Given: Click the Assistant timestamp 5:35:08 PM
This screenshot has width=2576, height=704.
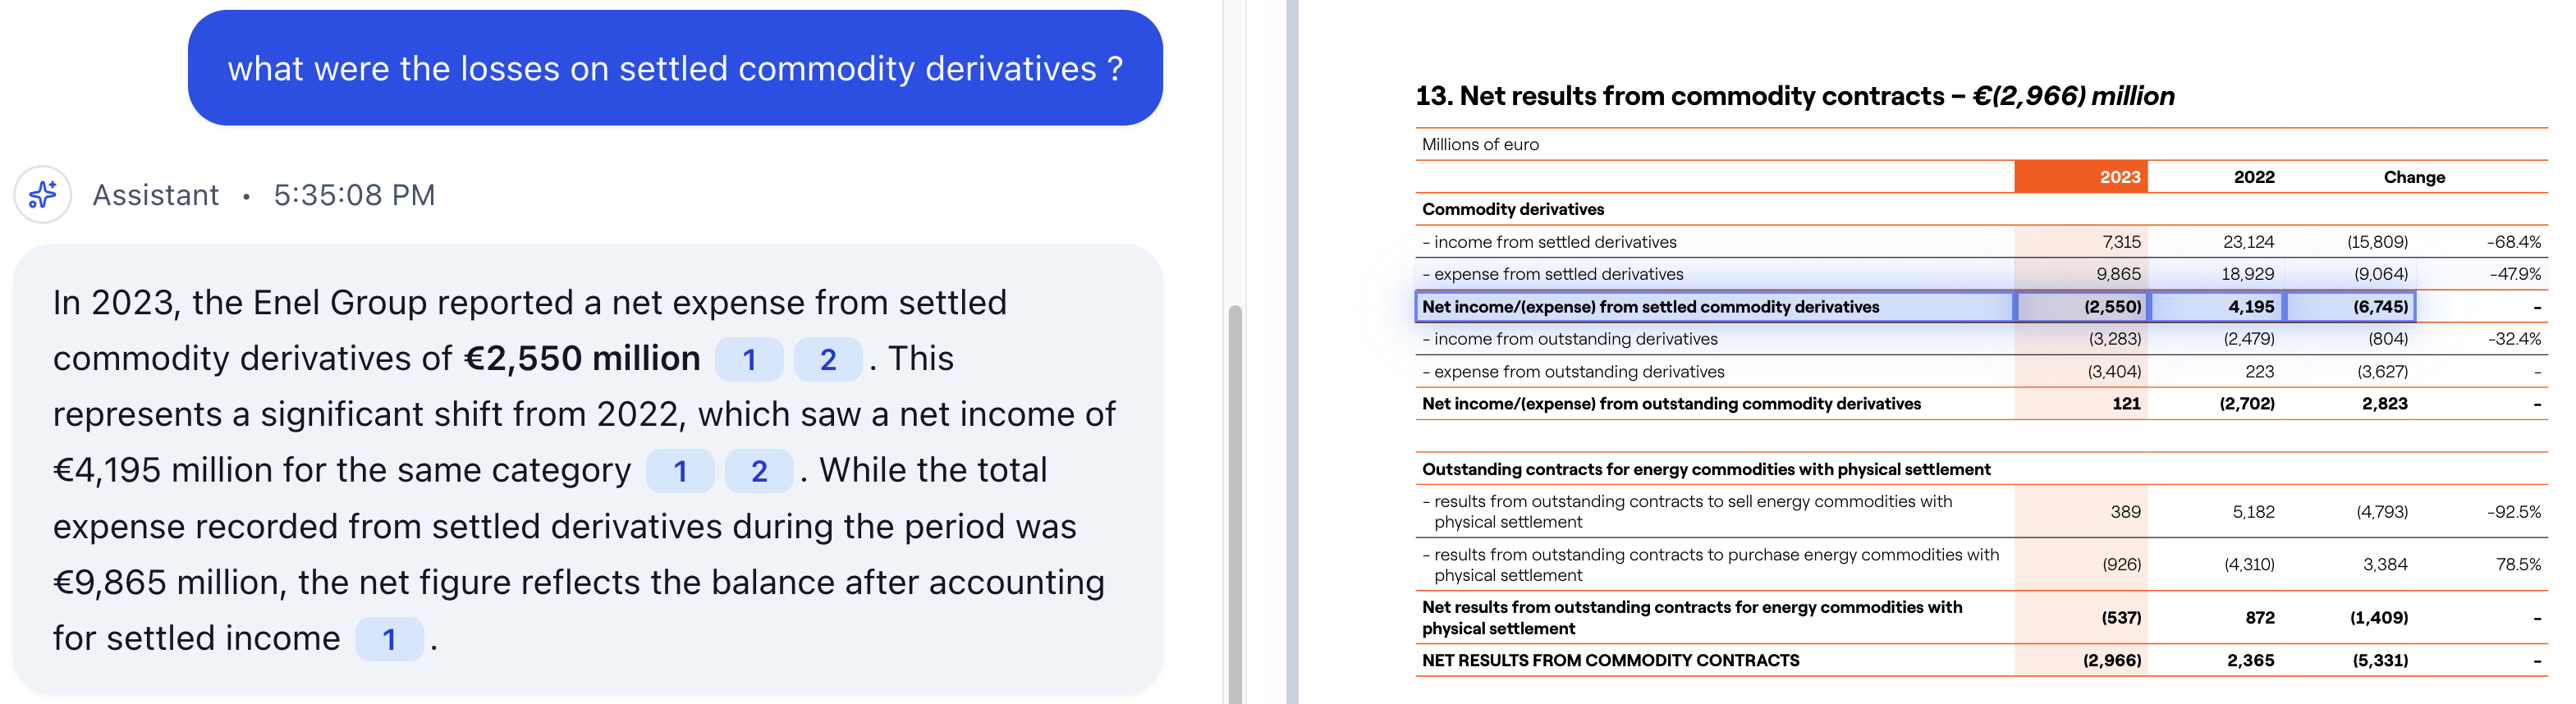Looking at the screenshot, I should coord(353,194).
